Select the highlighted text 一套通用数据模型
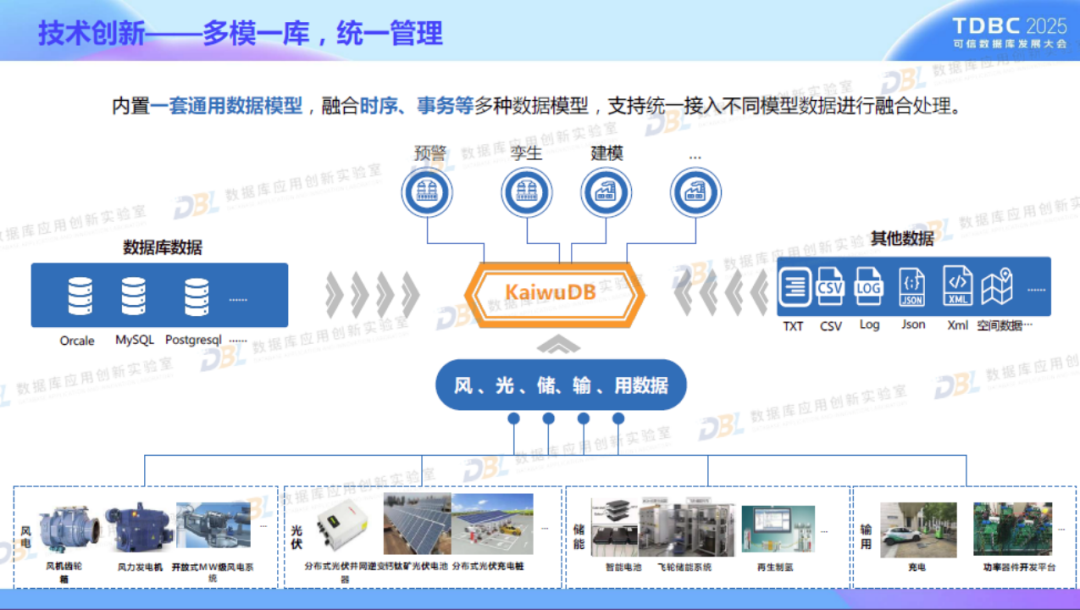The height and width of the screenshot is (610, 1080). [x=226, y=106]
